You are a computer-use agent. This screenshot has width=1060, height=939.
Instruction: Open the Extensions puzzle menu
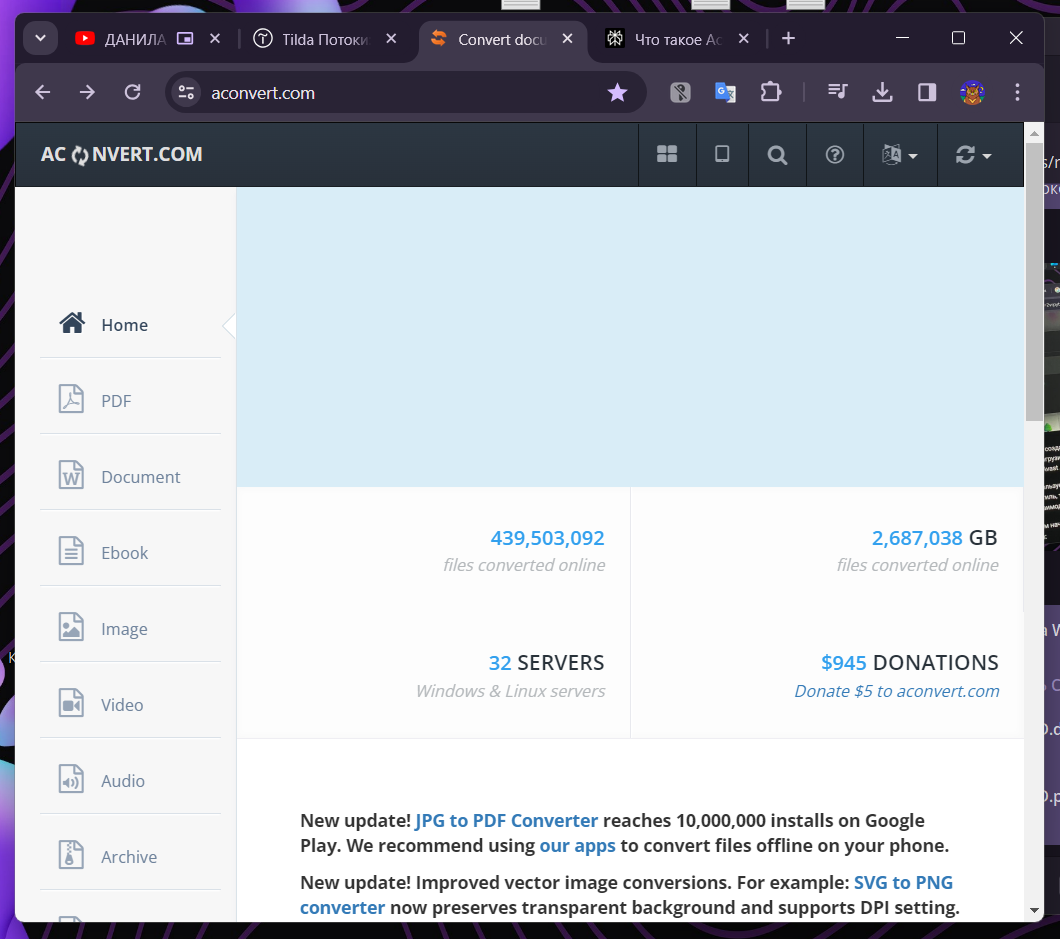[771, 92]
